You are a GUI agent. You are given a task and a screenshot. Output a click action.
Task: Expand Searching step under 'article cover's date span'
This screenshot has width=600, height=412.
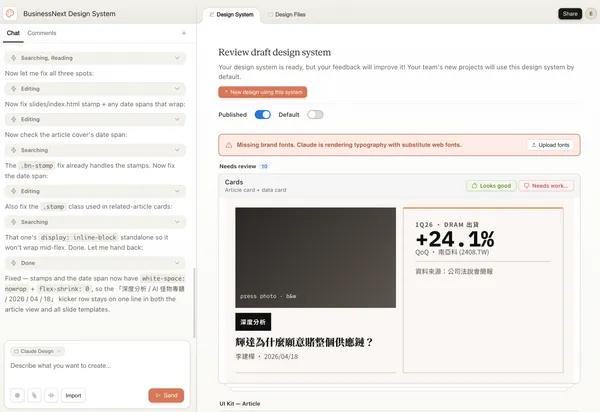point(95,150)
